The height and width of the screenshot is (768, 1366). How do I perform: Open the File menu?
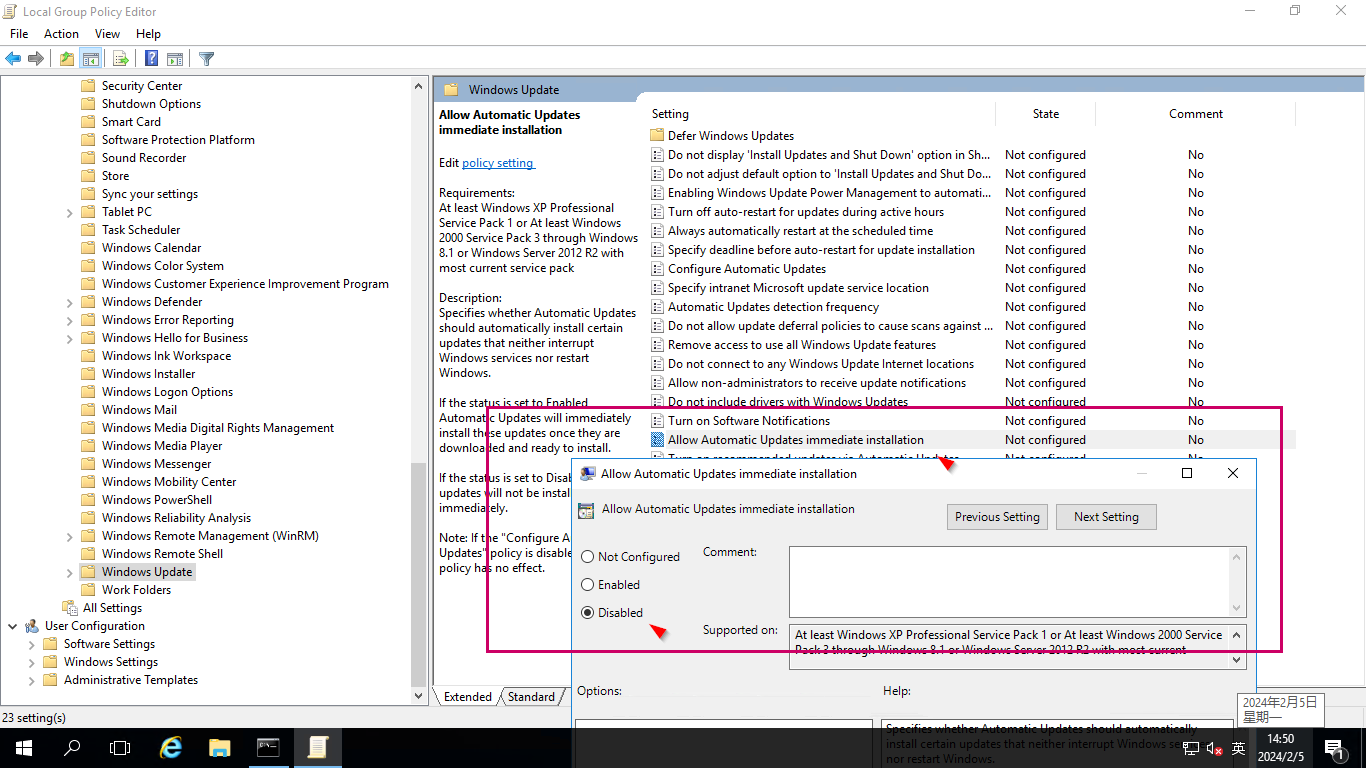click(19, 34)
